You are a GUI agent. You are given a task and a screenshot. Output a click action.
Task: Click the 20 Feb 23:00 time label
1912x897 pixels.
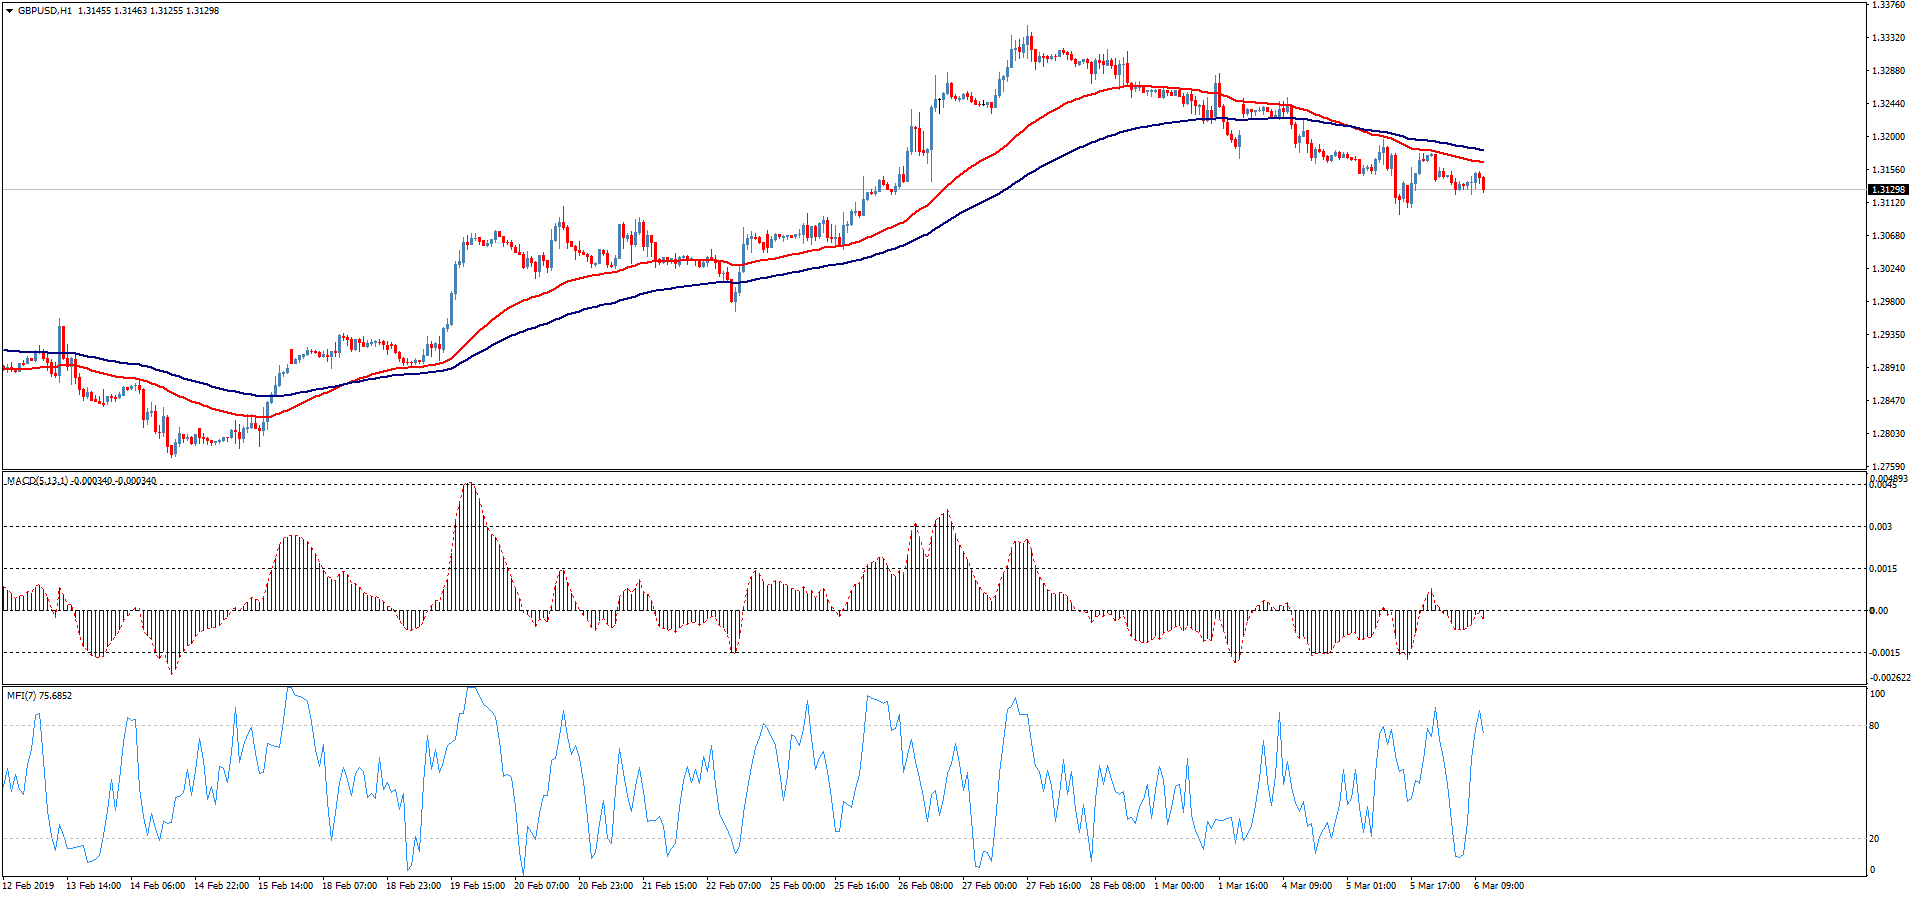click(x=605, y=886)
